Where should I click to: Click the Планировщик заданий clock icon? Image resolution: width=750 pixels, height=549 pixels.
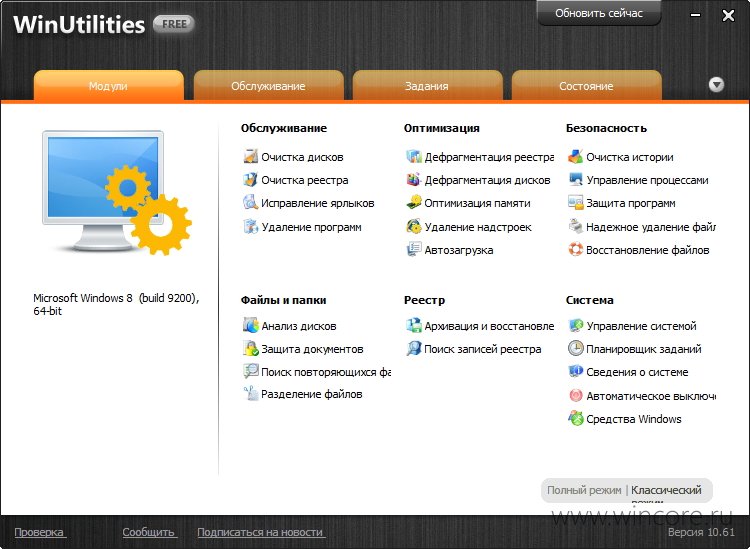(575, 349)
